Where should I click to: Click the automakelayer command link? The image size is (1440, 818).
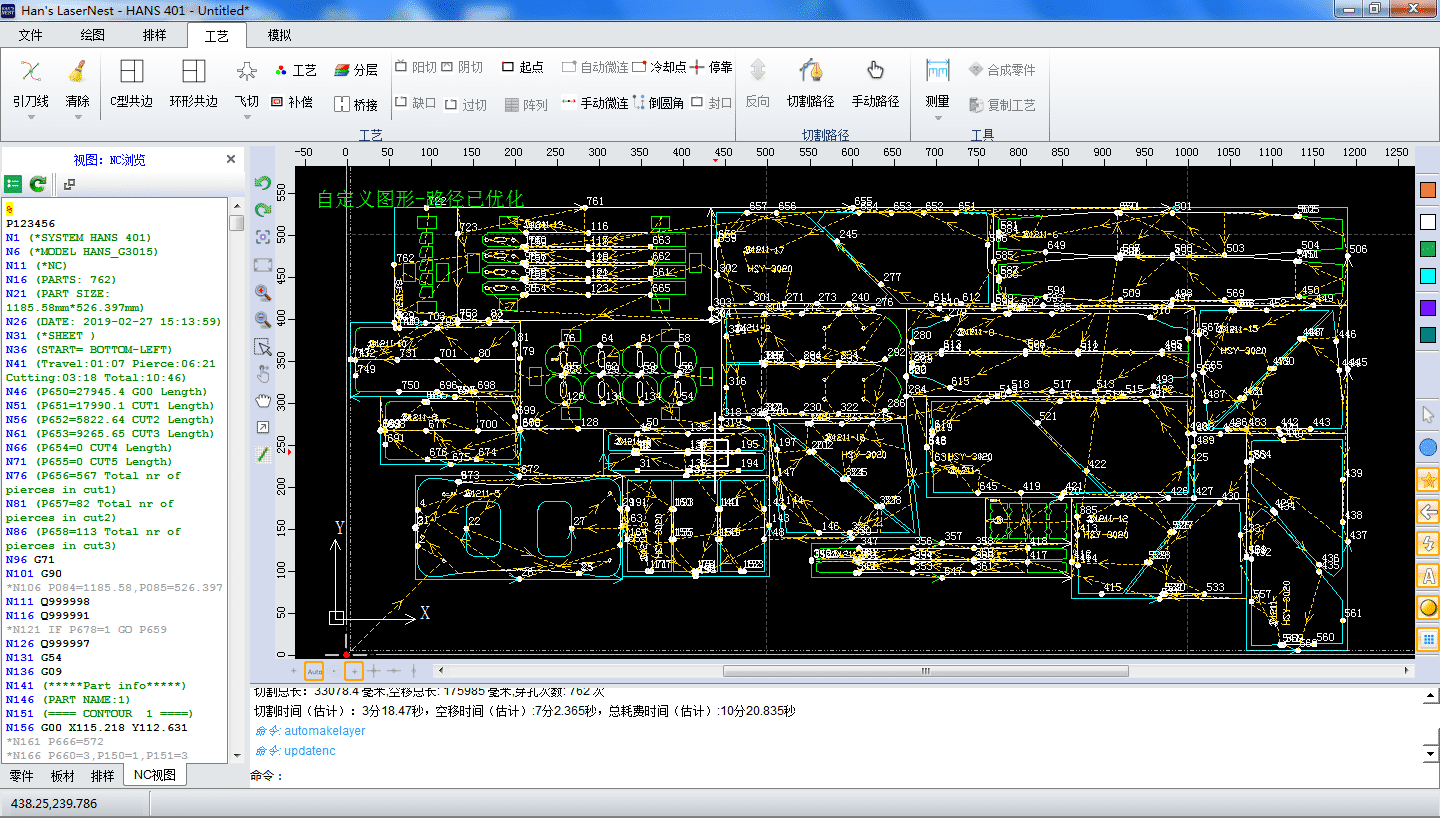point(324,731)
